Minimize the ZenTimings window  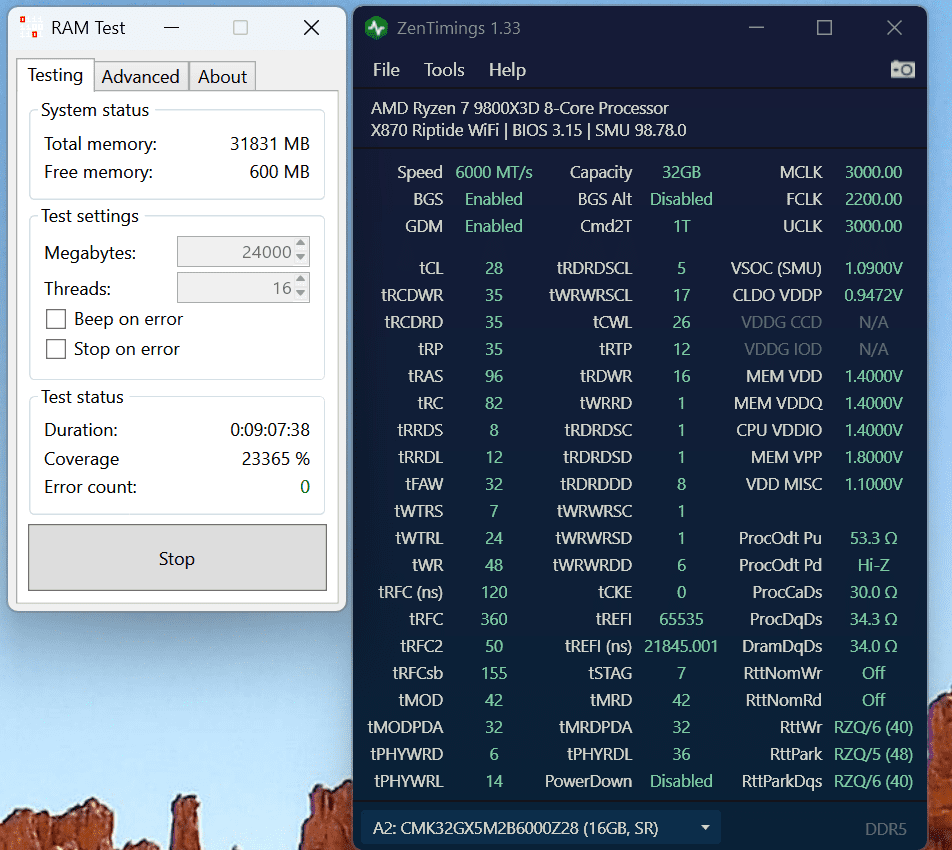pos(756,28)
